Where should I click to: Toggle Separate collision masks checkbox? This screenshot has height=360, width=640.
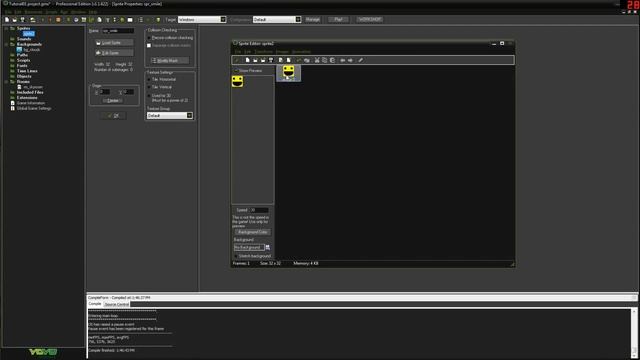(149, 45)
